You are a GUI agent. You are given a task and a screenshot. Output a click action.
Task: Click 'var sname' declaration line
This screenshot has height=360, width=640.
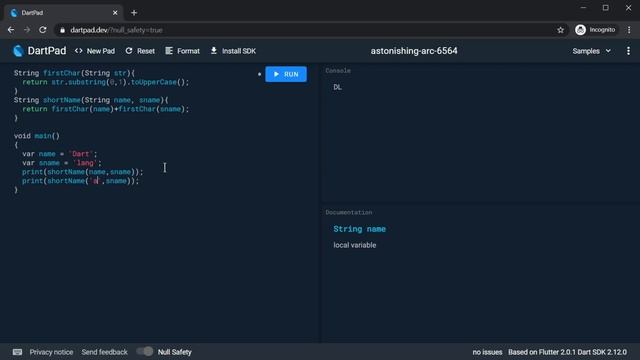click(62, 163)
